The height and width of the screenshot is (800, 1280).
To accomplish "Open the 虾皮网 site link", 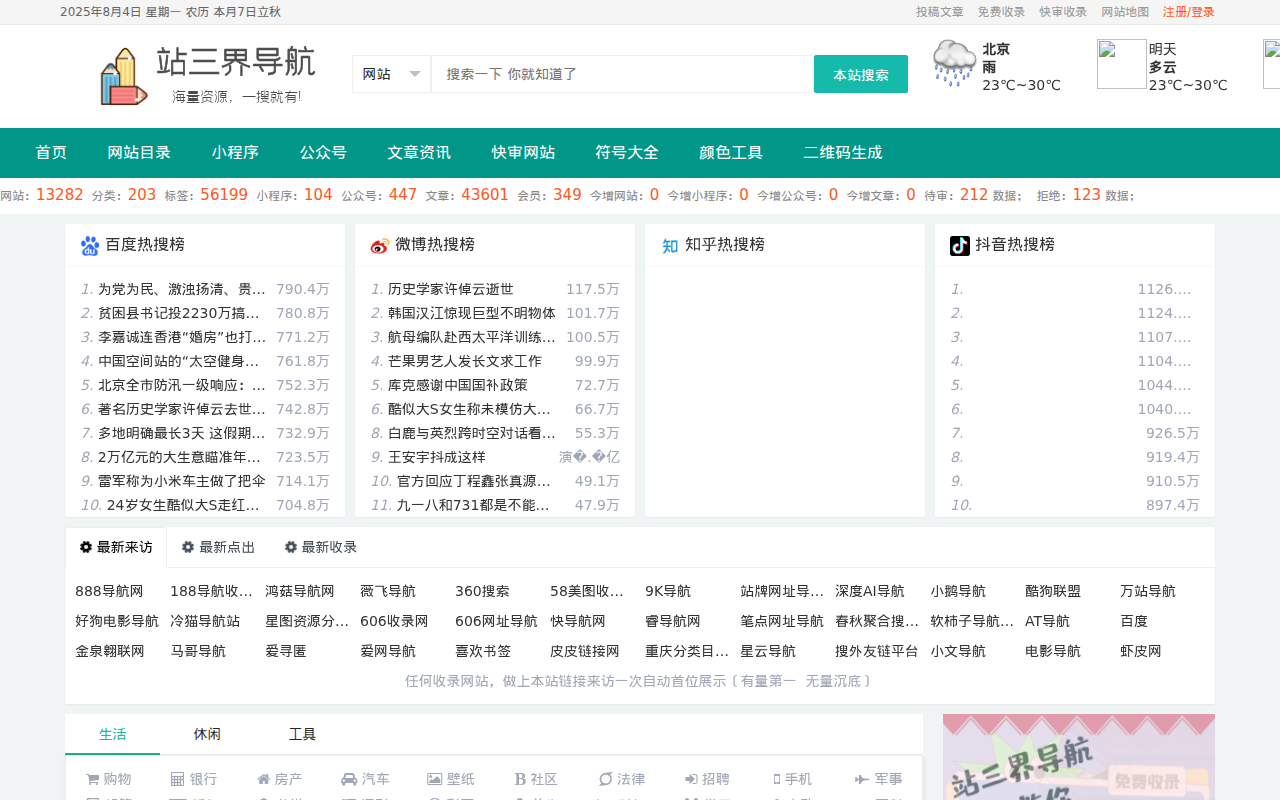I will pos(1141,651).
